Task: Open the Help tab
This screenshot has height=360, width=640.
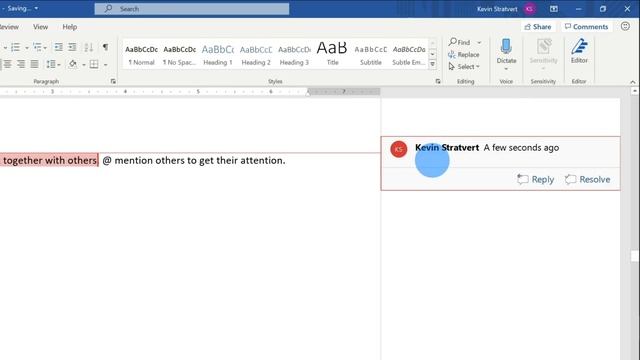Action: (69, 27)
